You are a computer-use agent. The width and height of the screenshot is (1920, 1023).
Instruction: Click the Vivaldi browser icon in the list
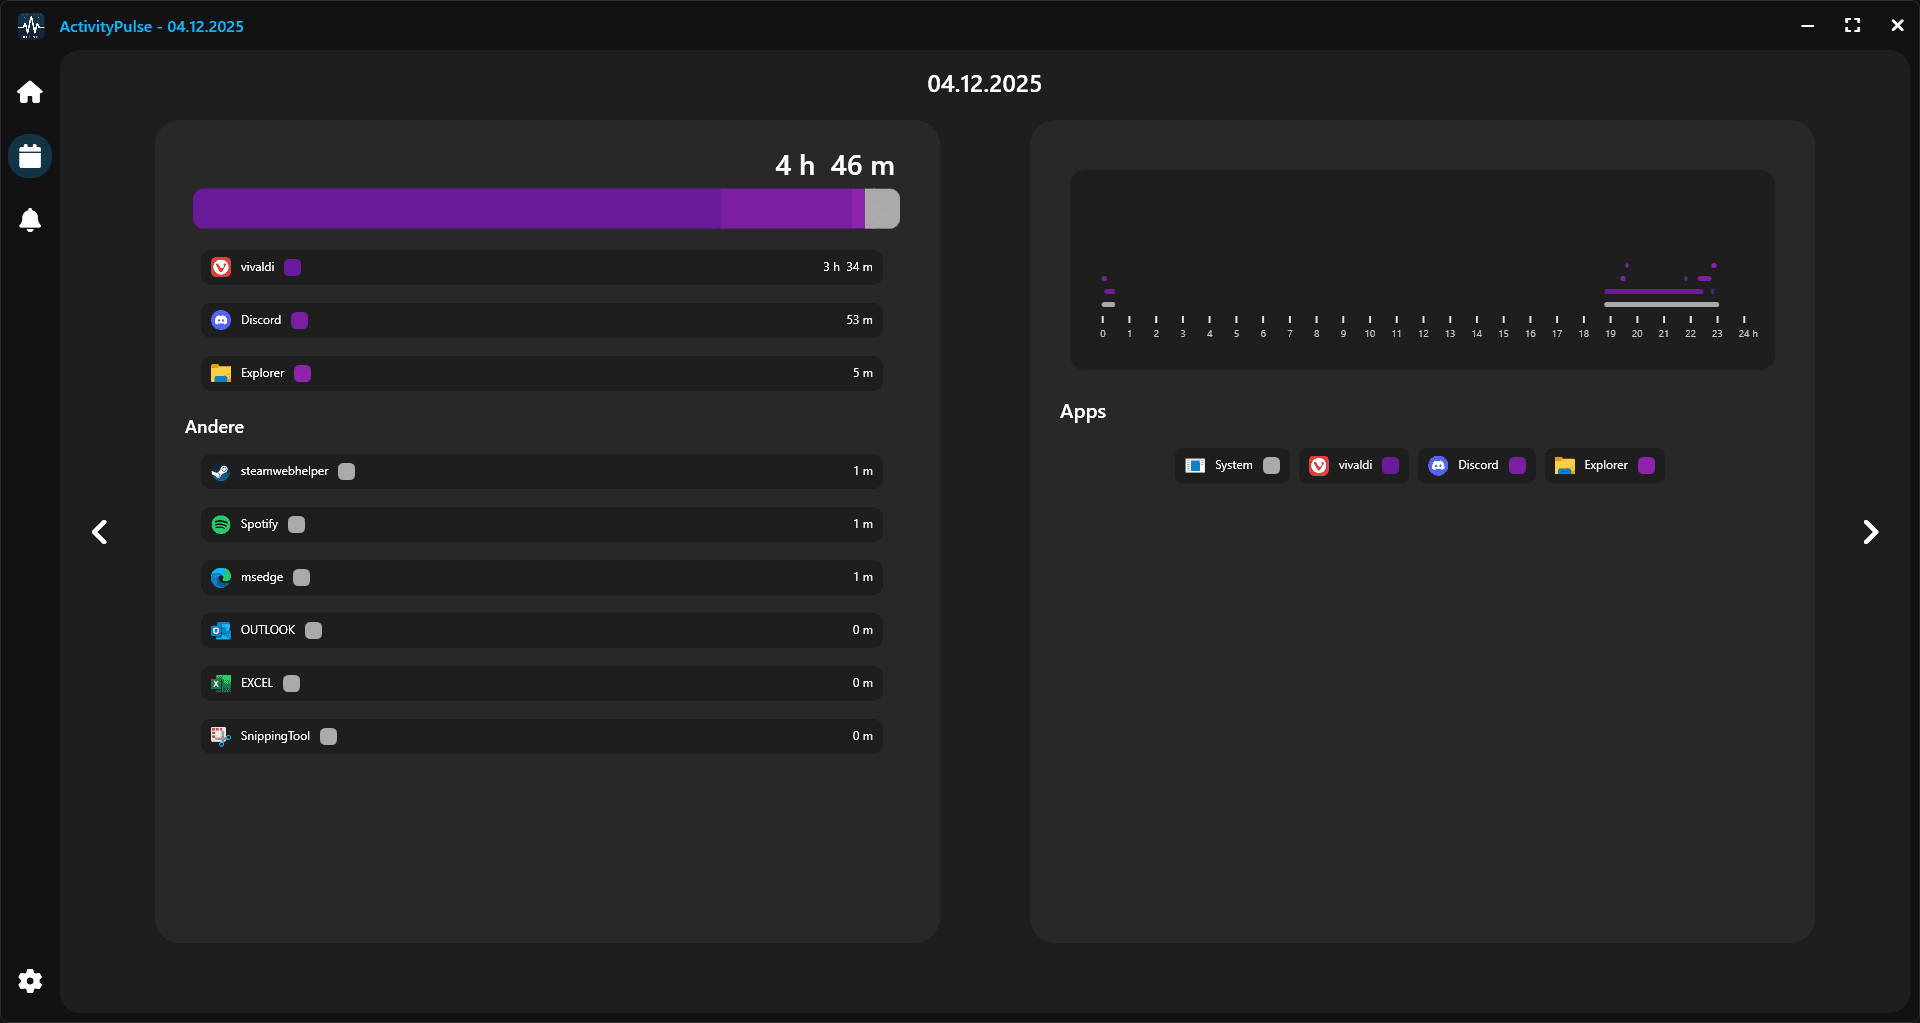[221, 267]
